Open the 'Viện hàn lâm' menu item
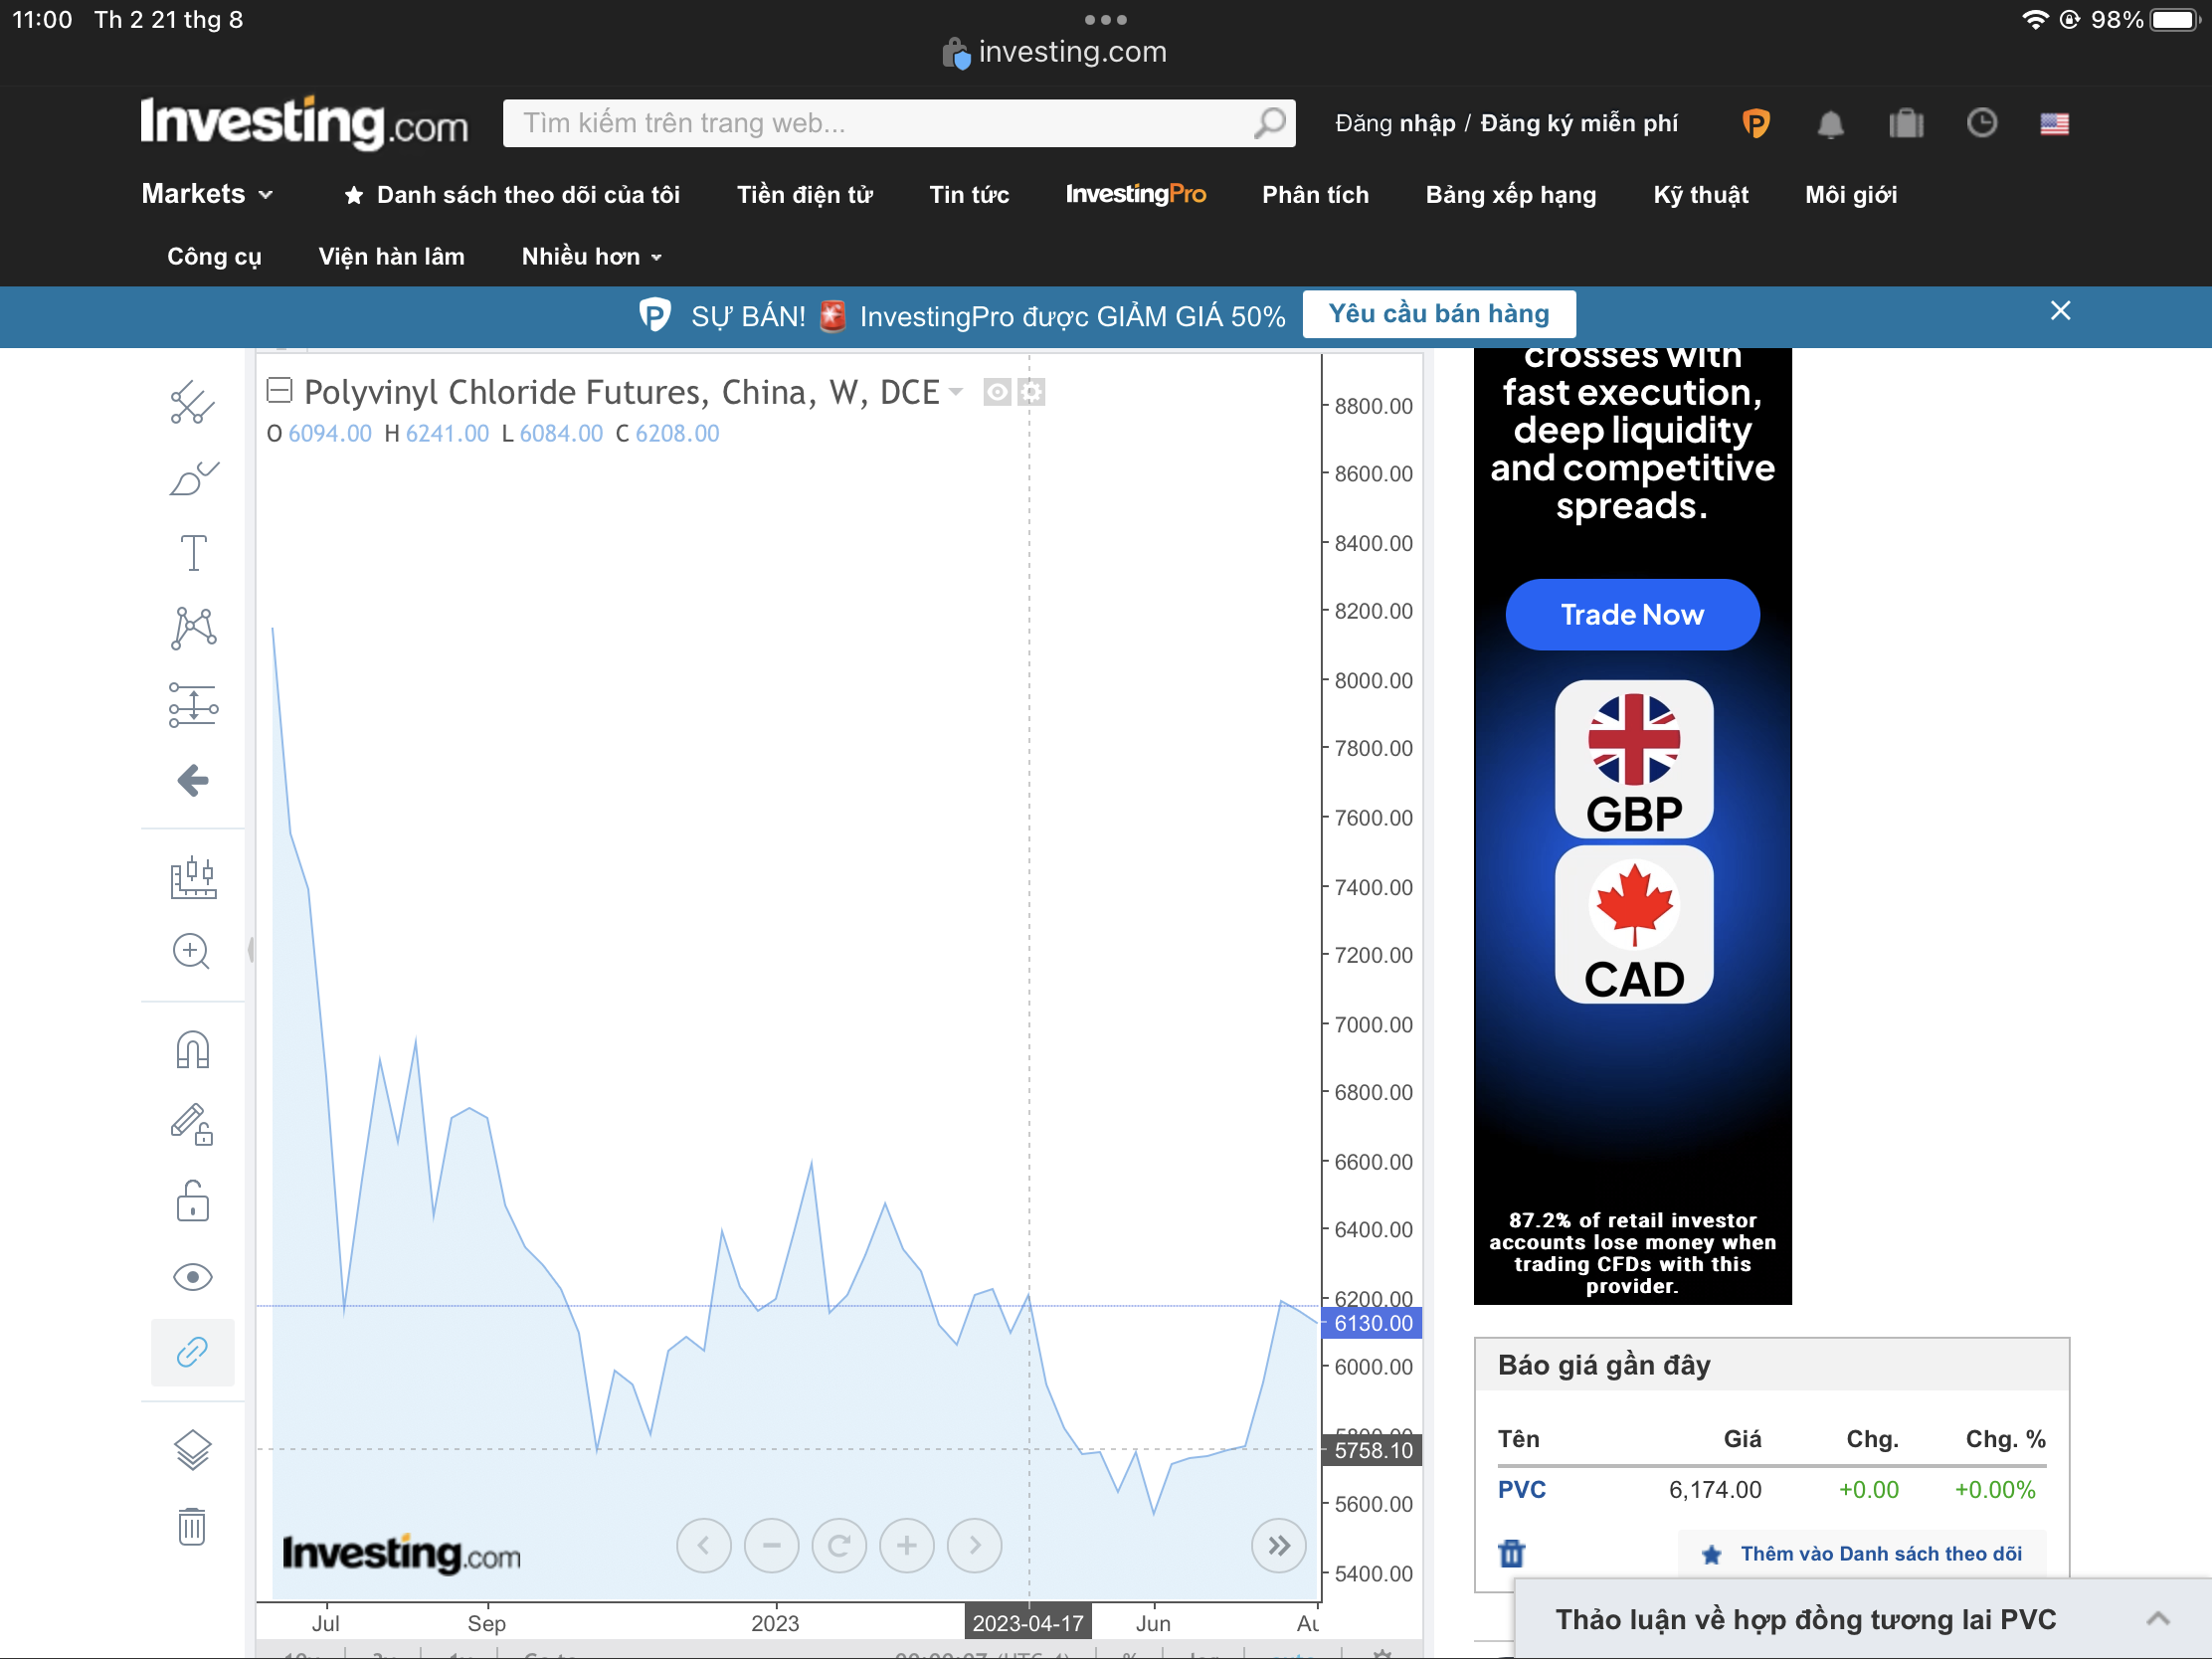 [x=391, y=257]
